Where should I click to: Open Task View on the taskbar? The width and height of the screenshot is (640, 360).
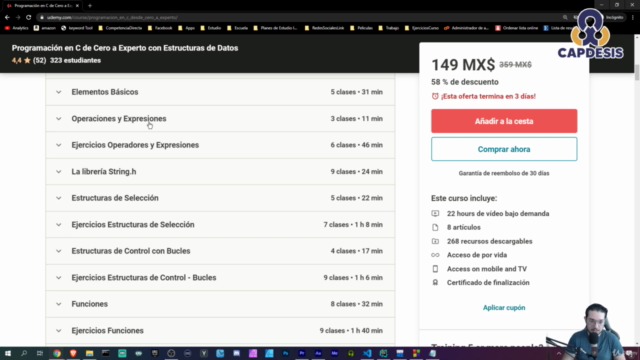coord(40,353)
